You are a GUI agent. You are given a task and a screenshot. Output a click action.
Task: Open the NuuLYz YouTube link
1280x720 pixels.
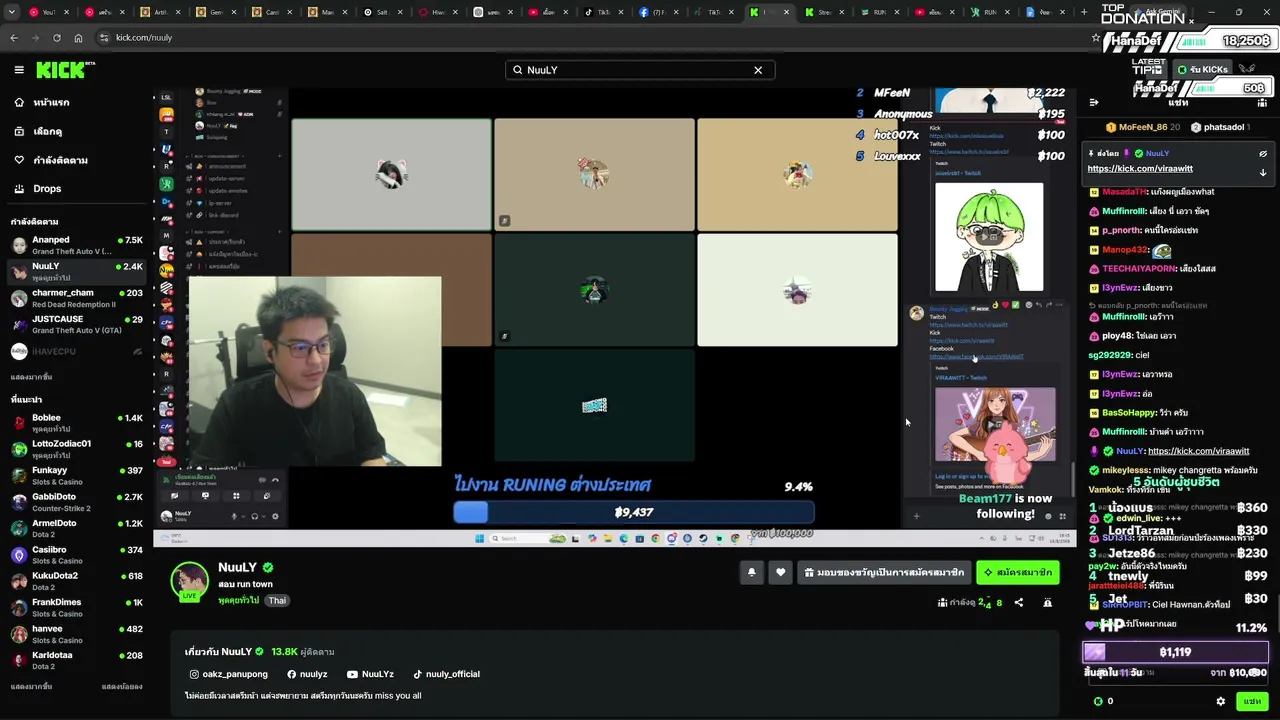pyautogui.click(x=370, y=674)
